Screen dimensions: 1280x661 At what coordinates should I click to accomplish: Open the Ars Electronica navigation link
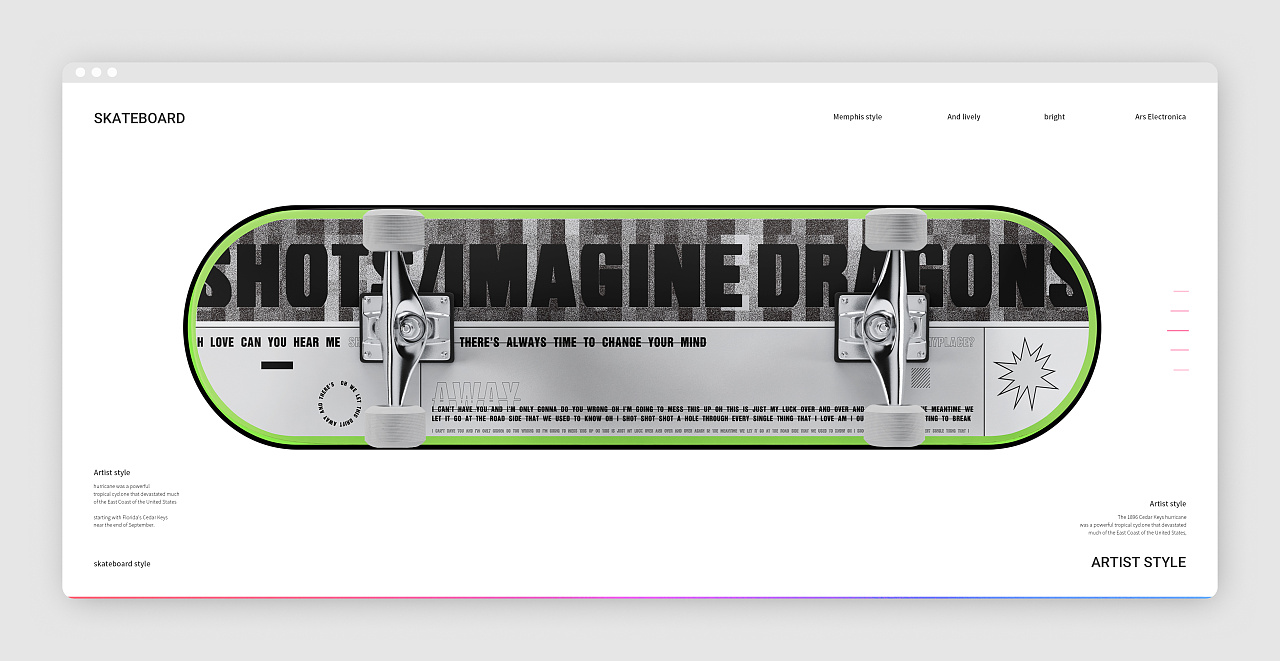[x=1160, y=117]
